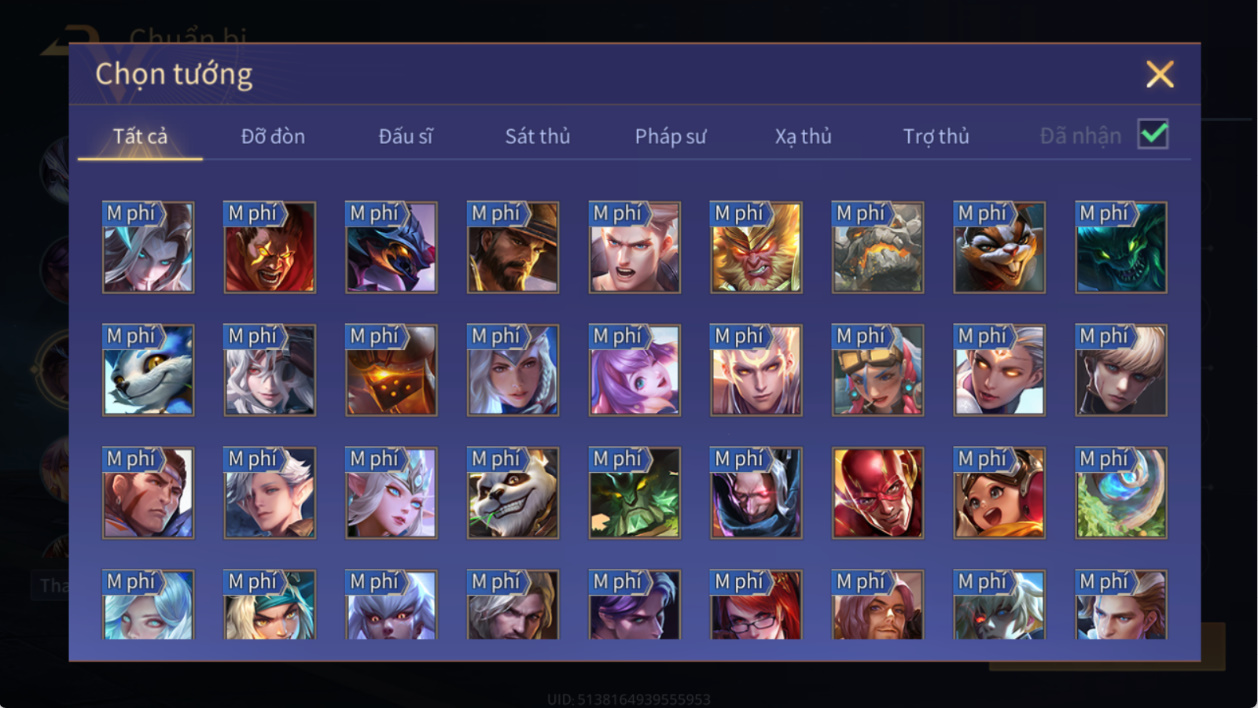Select the Tất cả tab
Image resolution: width=1258 pixels, height=708 pixels.
pos(140,136)
